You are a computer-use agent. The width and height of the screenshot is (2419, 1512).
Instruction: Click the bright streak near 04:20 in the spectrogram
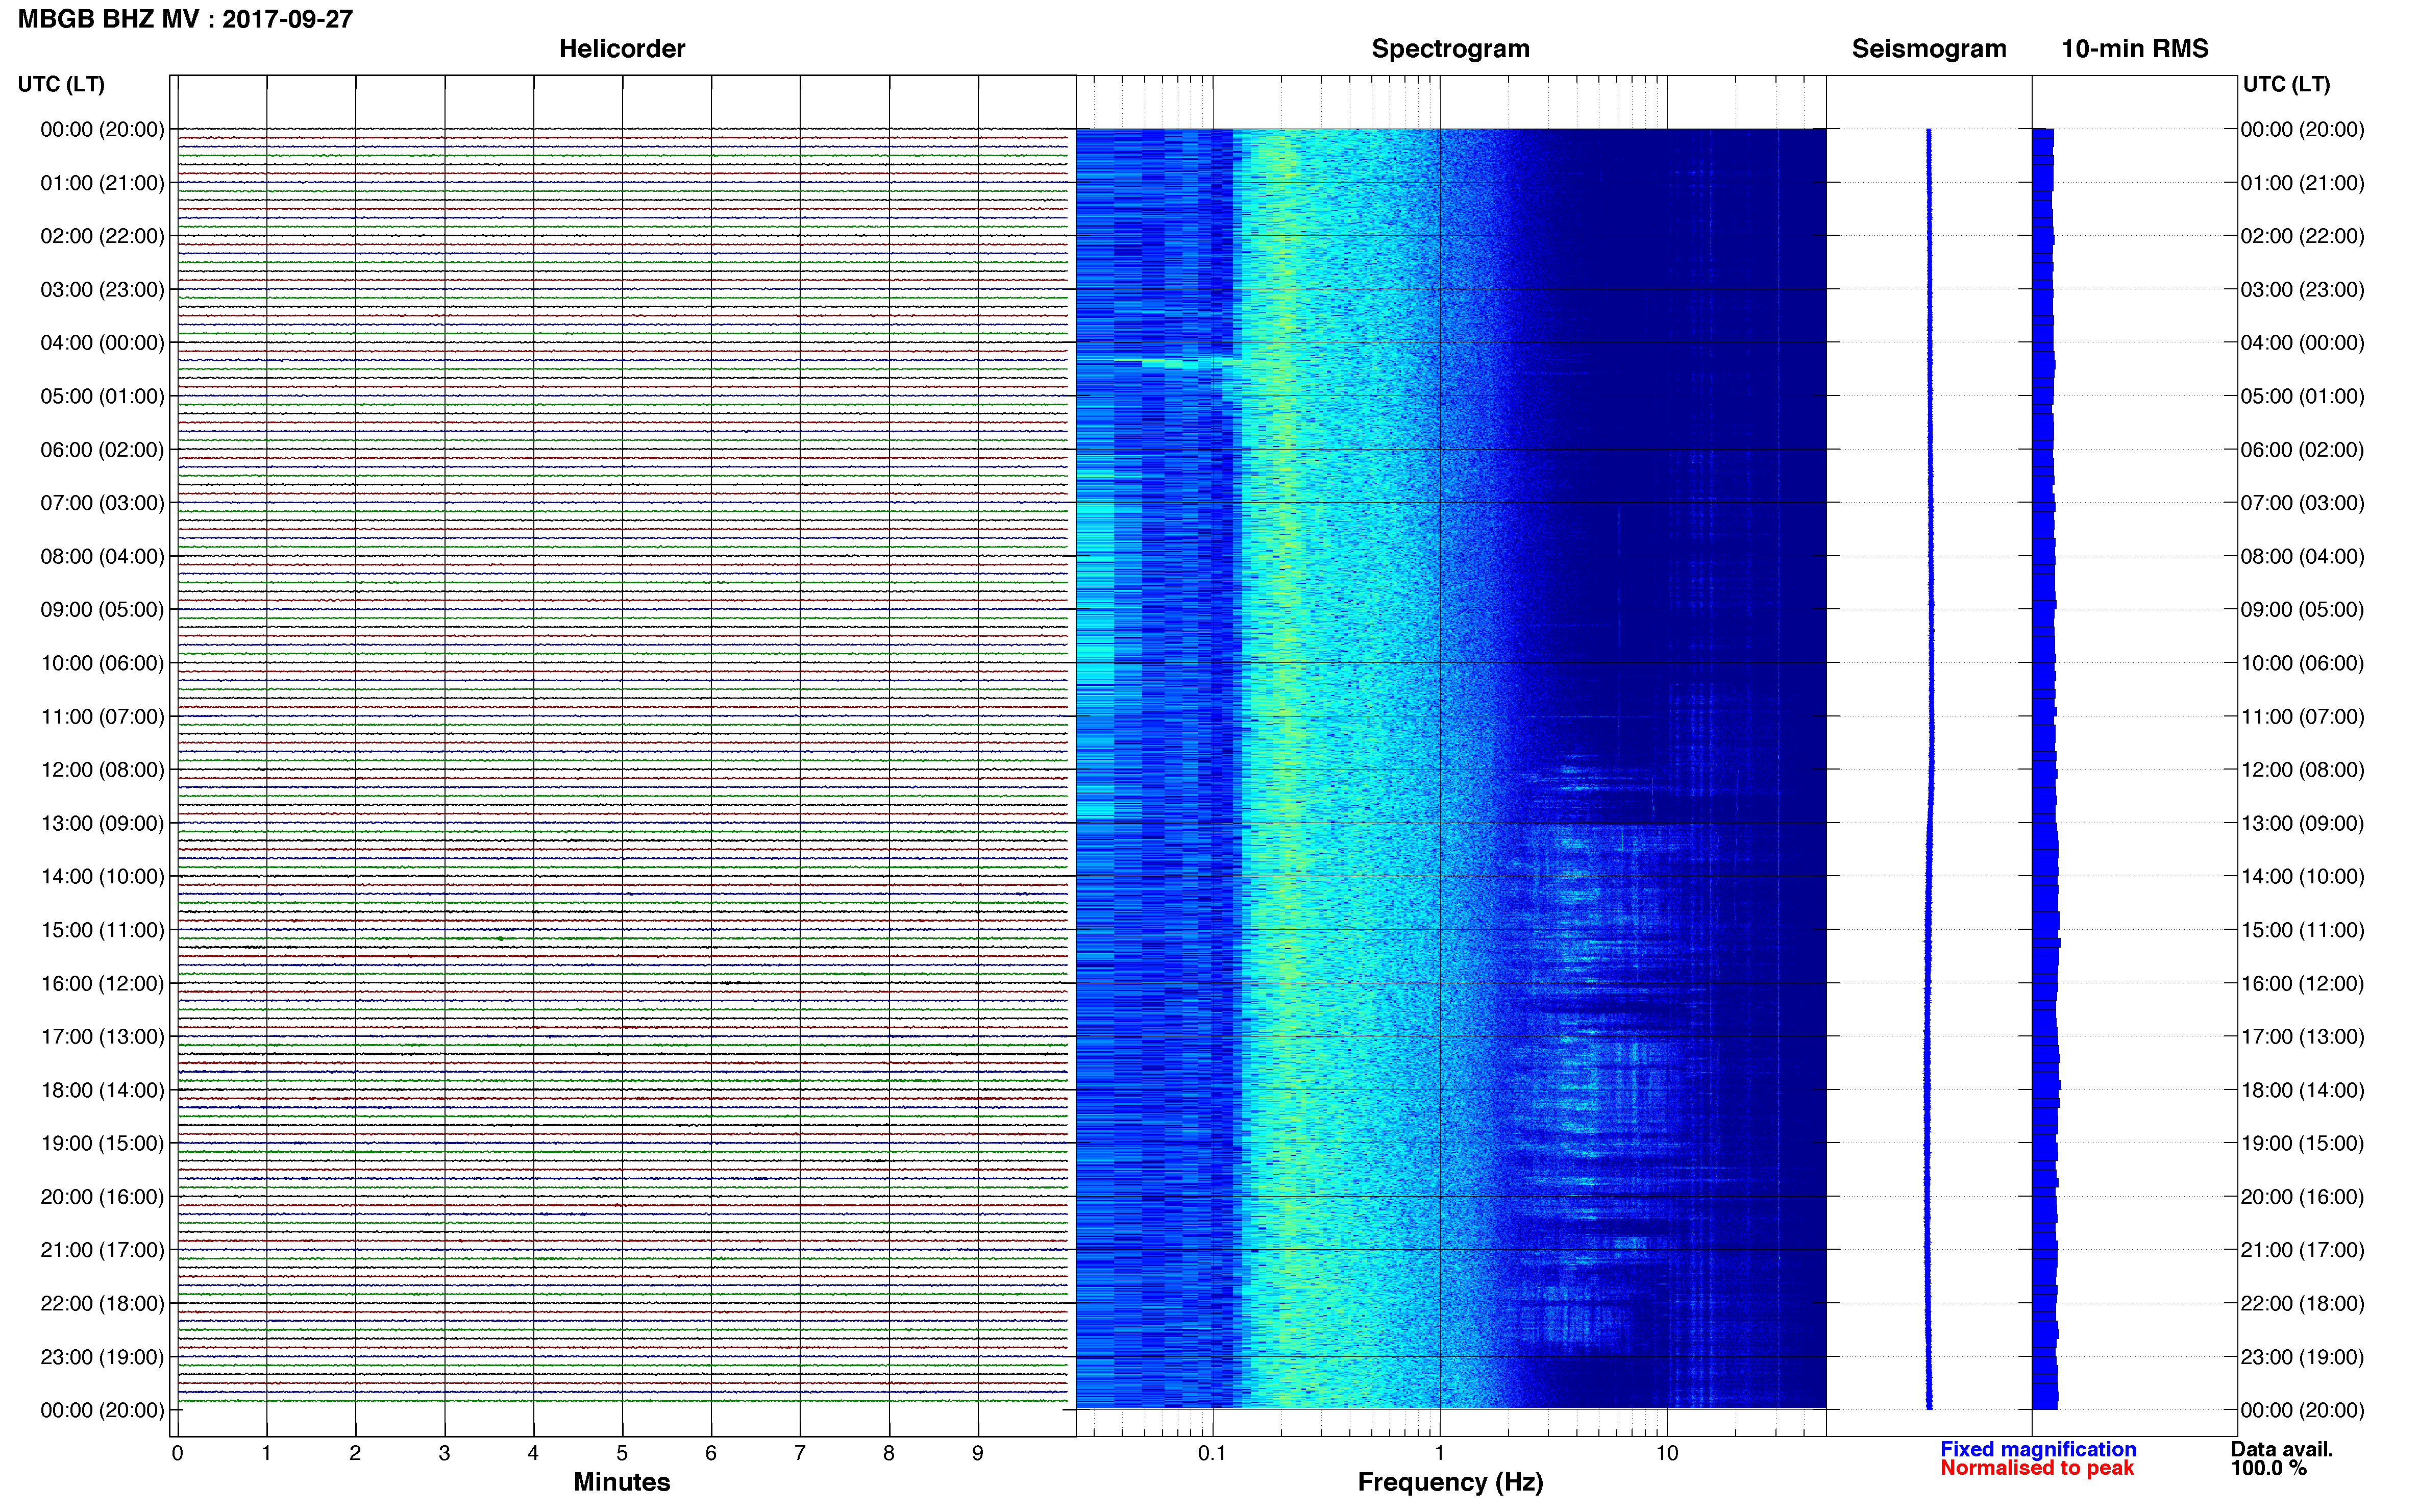click(1177, 361)
